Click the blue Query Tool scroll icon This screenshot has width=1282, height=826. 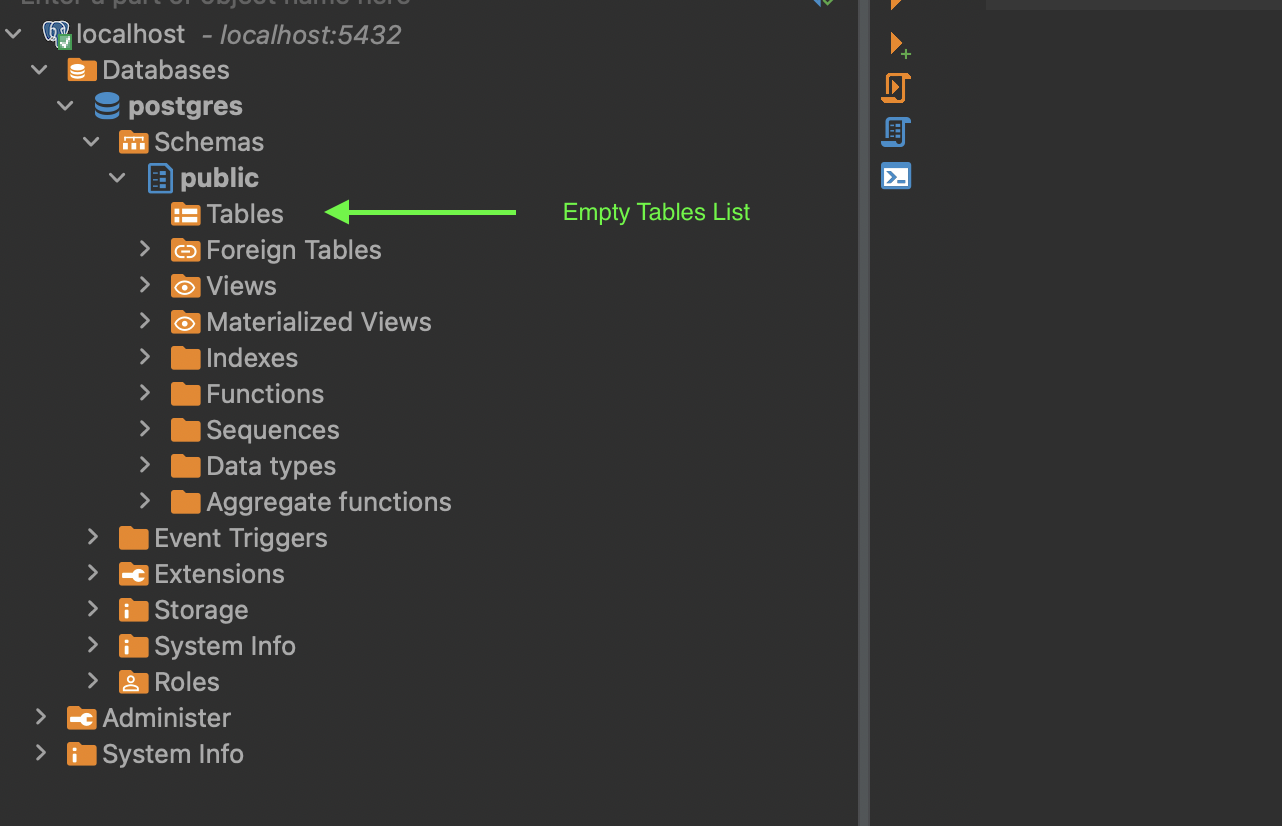click(896, 131)
